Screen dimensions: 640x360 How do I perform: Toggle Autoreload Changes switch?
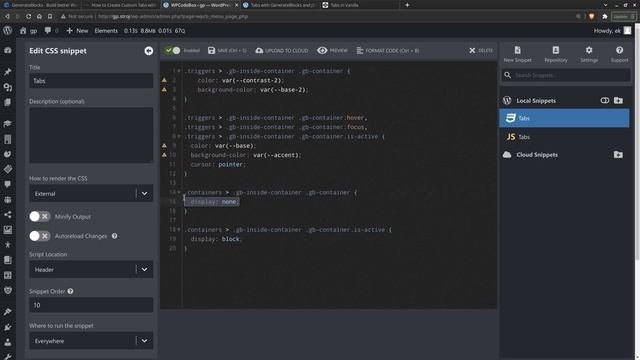pyautogui.click(x=40, y=236)
